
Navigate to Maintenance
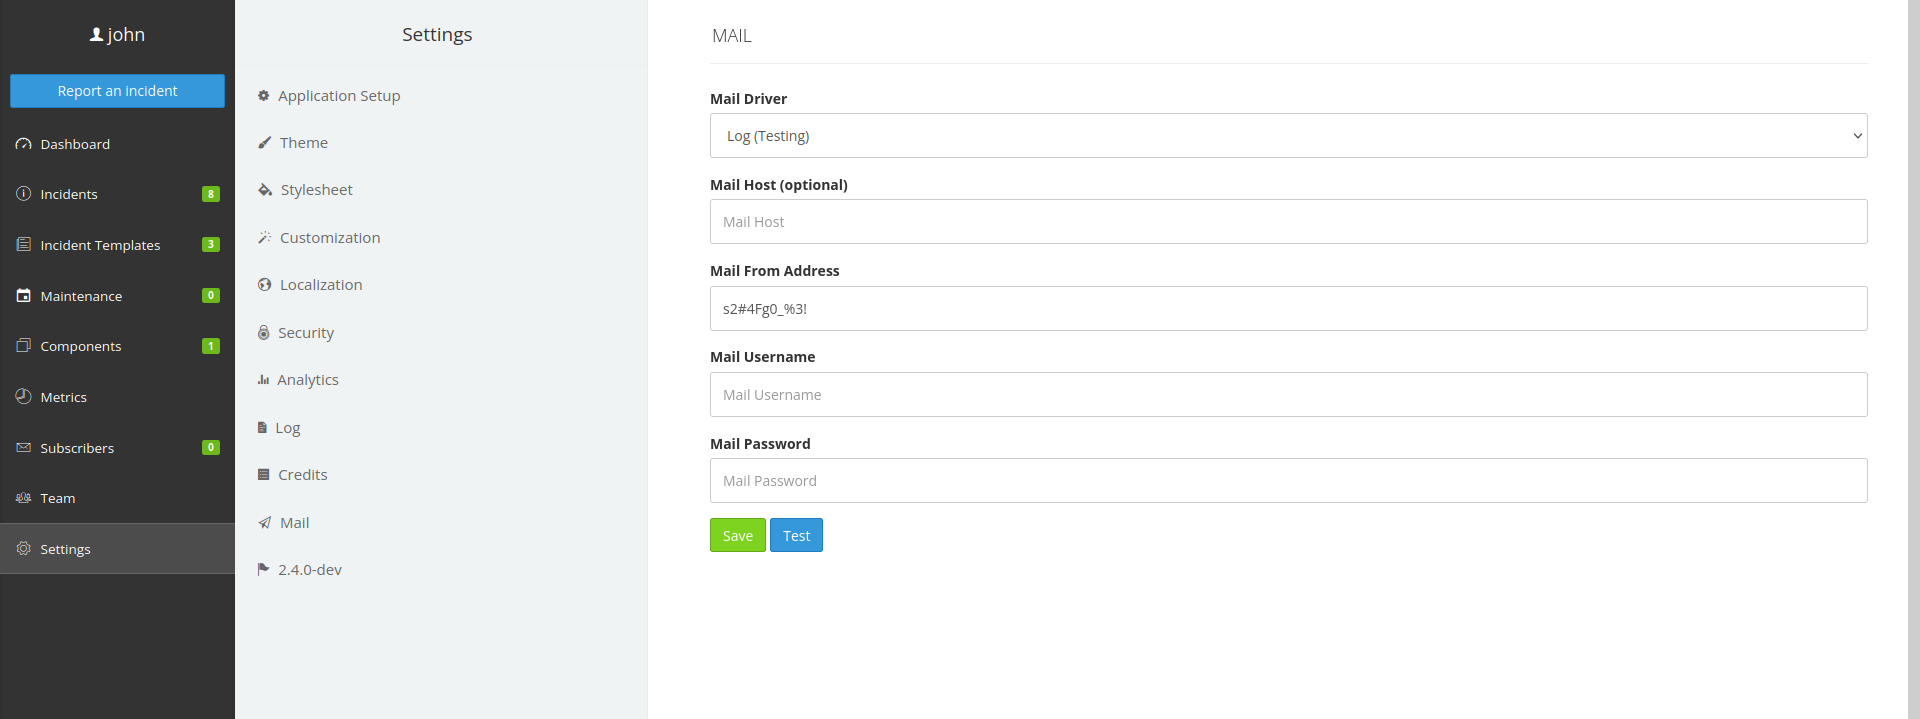coord(117,296)
